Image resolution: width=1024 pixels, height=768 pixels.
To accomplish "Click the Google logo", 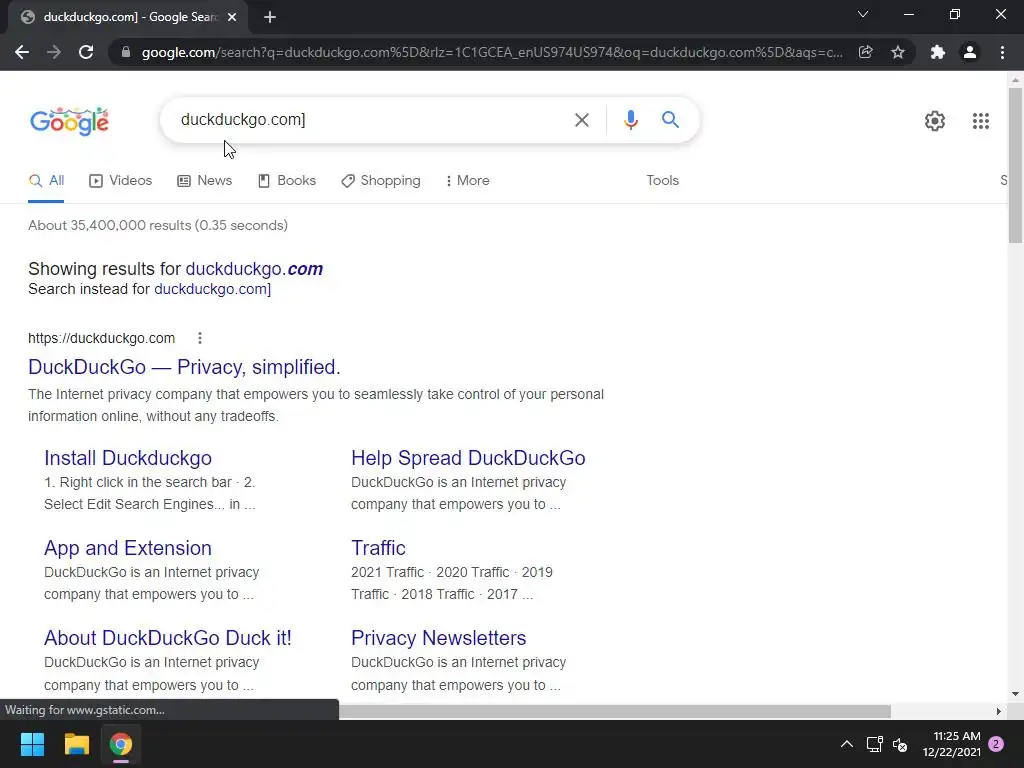I will point(69,121).
